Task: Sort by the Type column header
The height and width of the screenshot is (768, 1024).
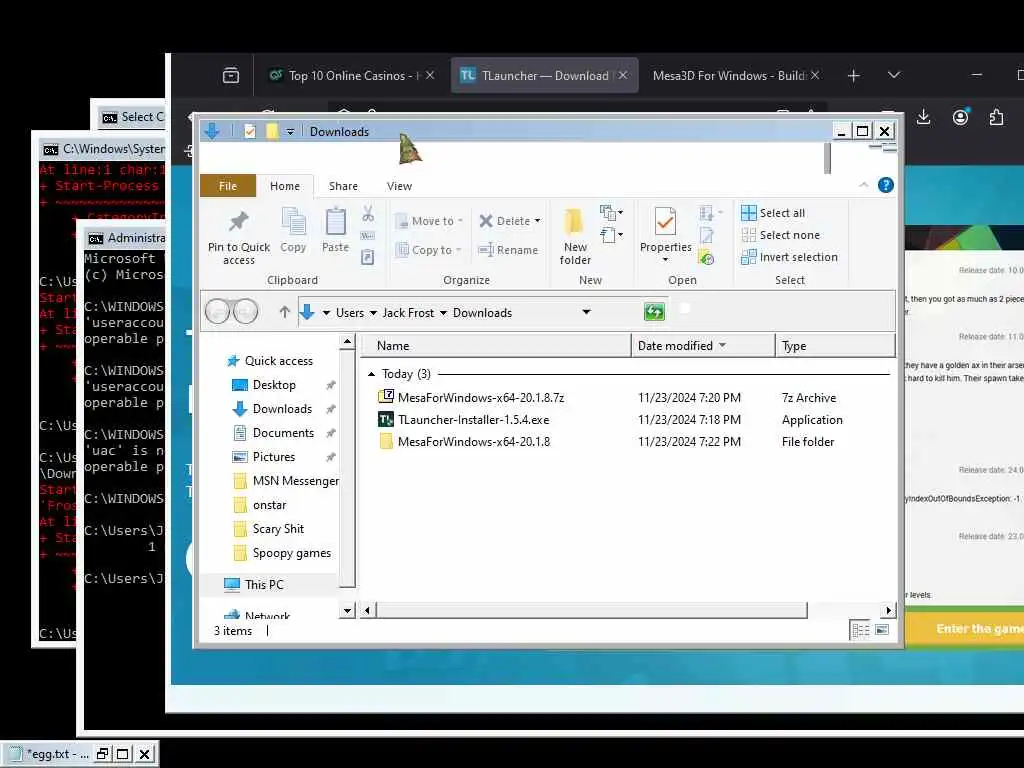Action: (x=835, y=345)
